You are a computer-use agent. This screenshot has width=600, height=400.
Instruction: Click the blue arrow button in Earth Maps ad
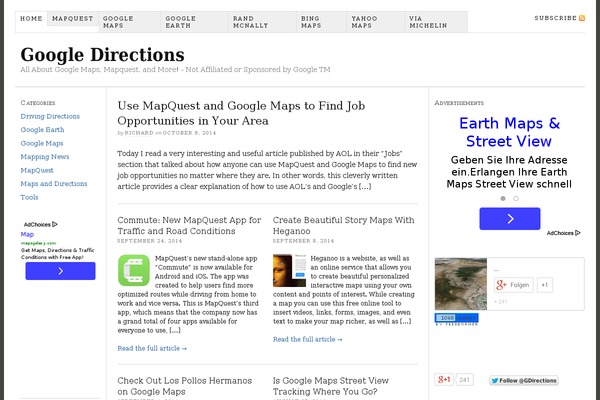[x=510, y=218]
